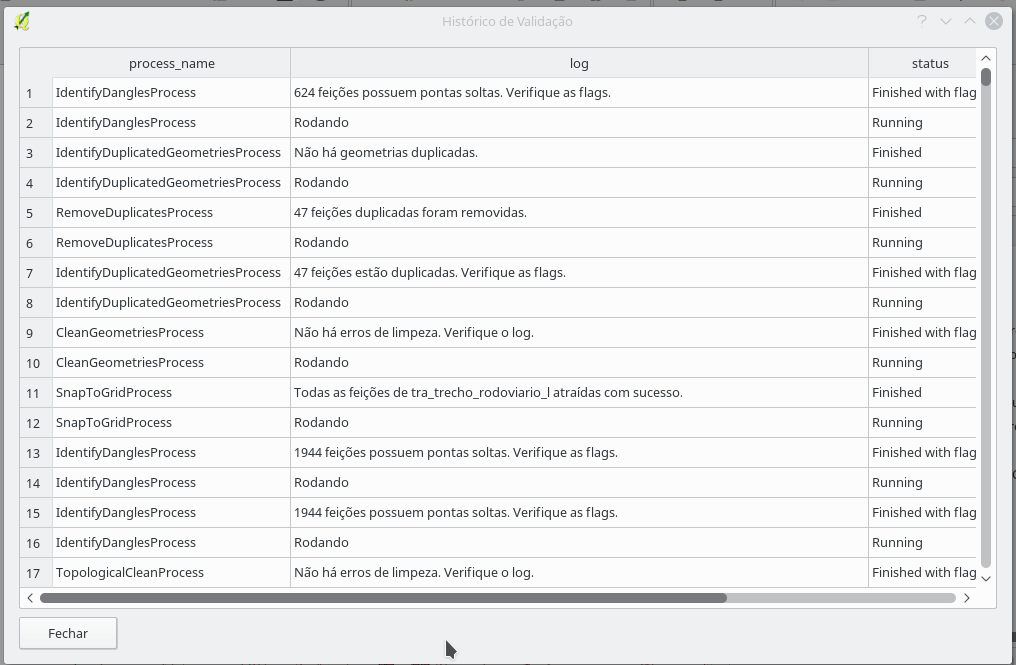The width and height of the screenshot is (1016, 665).
Task: Click the maximize up-chevron title bar icon
Action: click(x=969, y=21)
